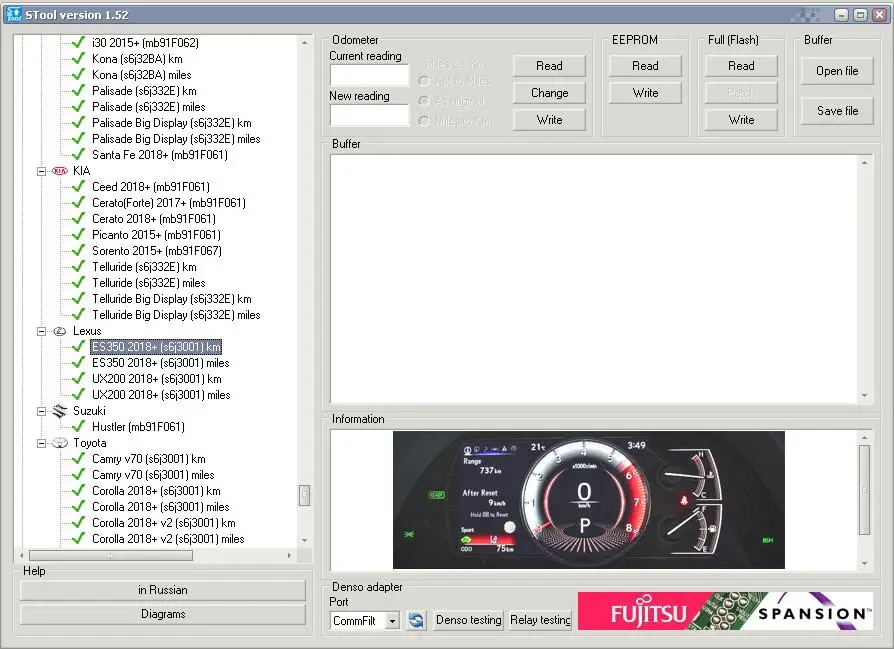Click the Lexus brand logo icon

pyautogui.click(x=60, y=331)
